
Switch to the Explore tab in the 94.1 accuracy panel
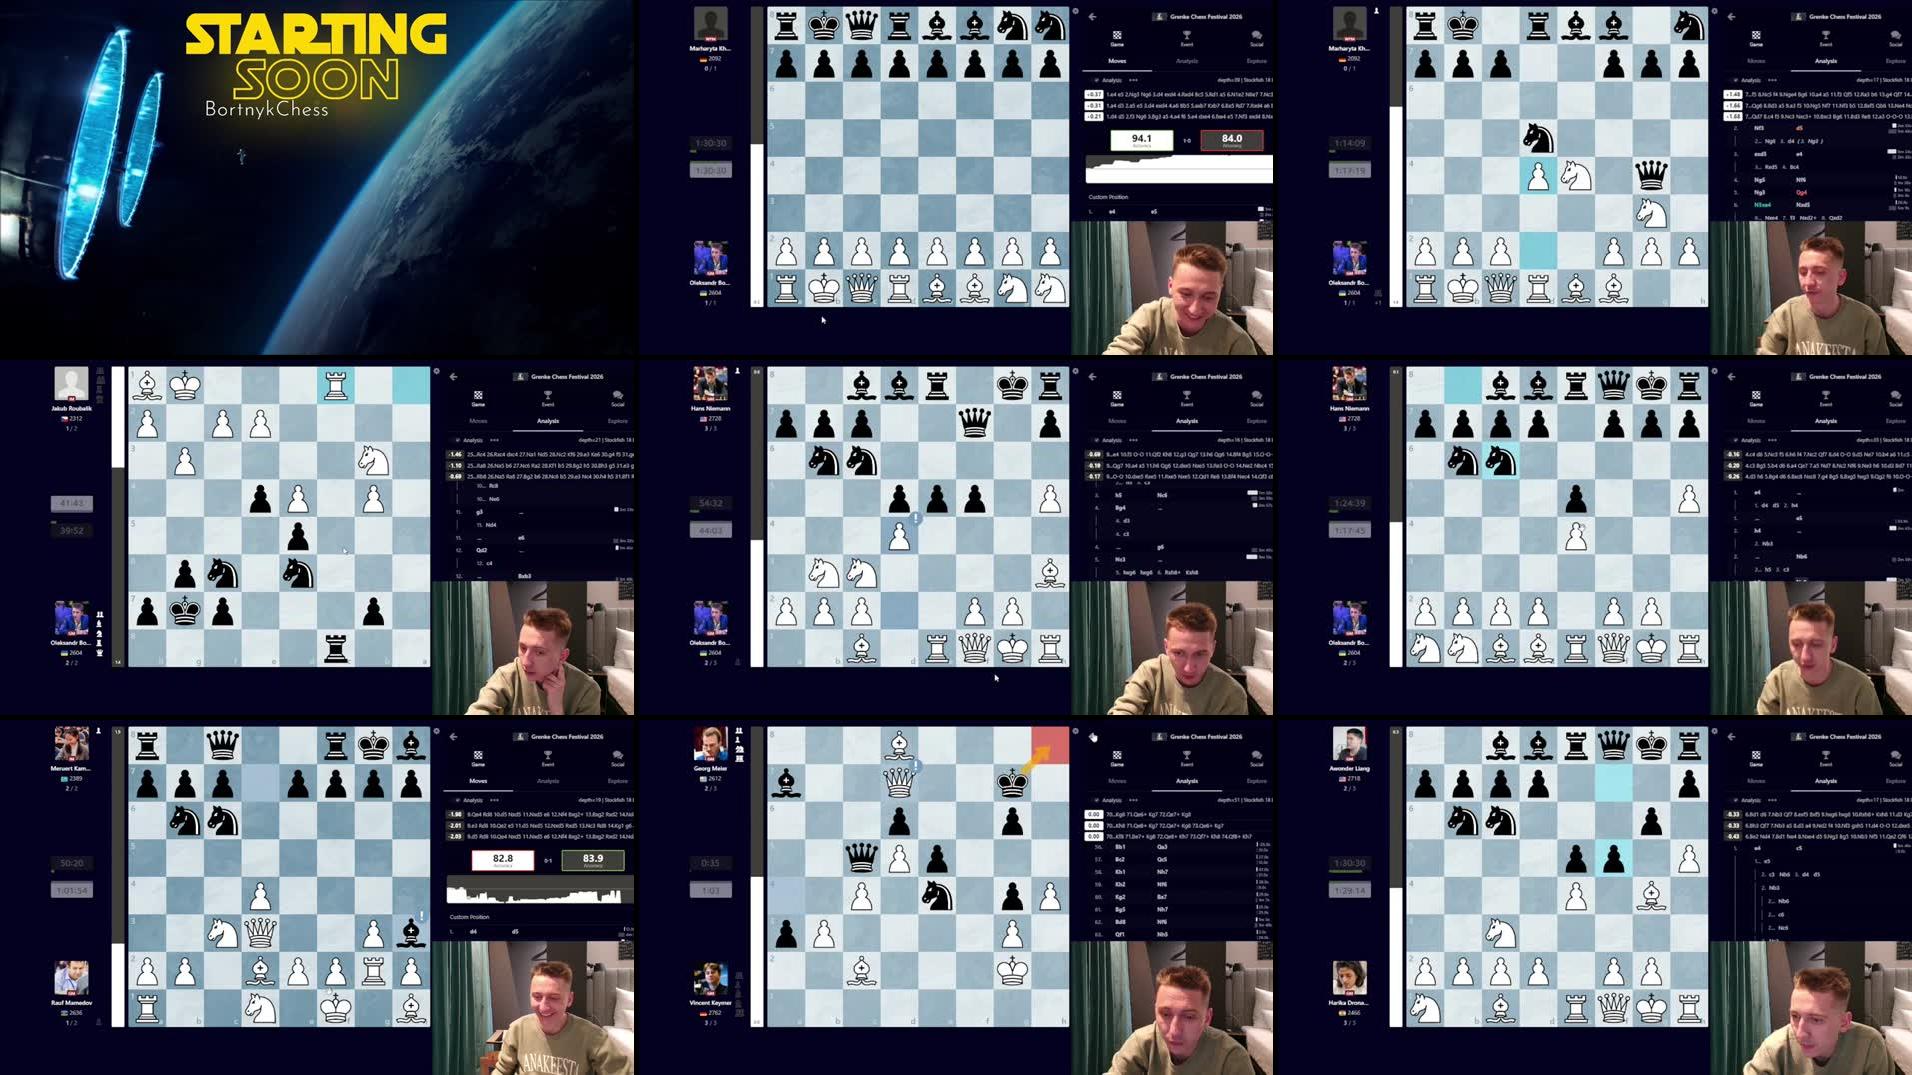(x=1256, y=61)
